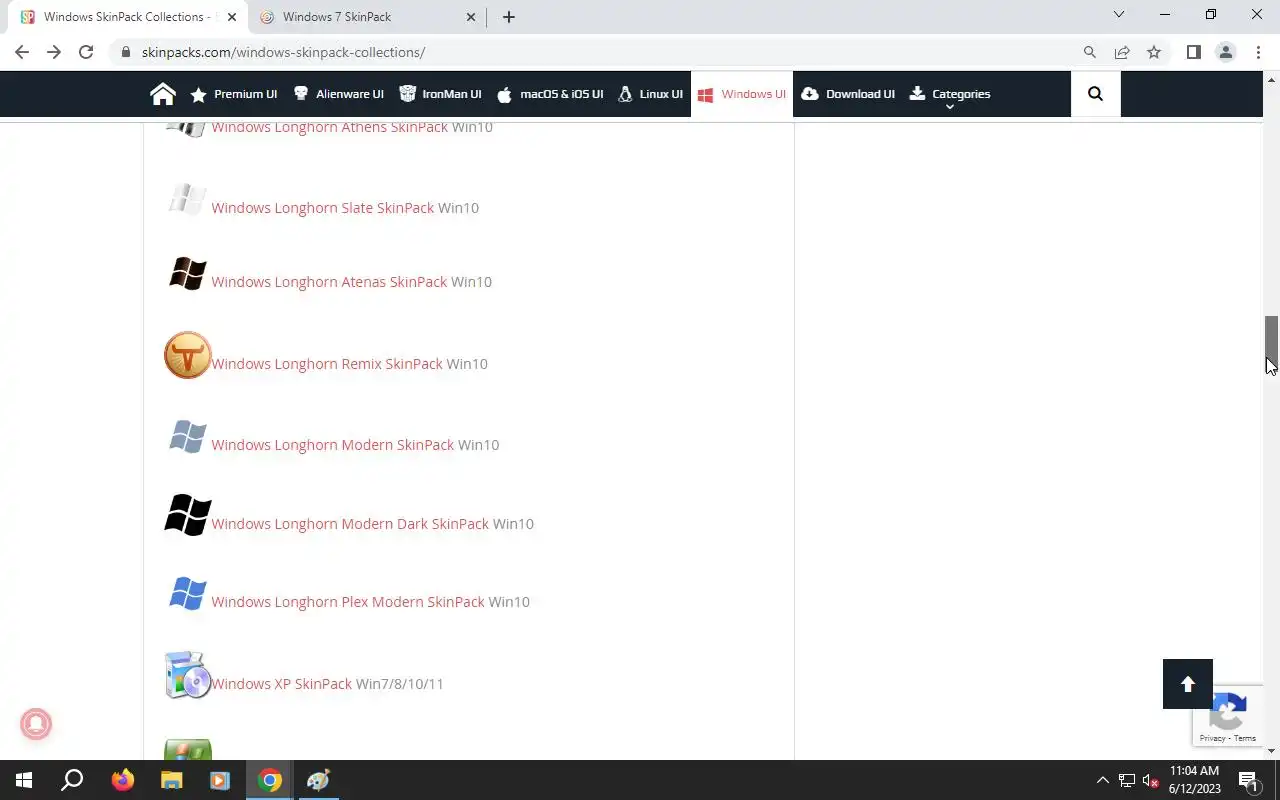Open taskbar search

point(72,780)
